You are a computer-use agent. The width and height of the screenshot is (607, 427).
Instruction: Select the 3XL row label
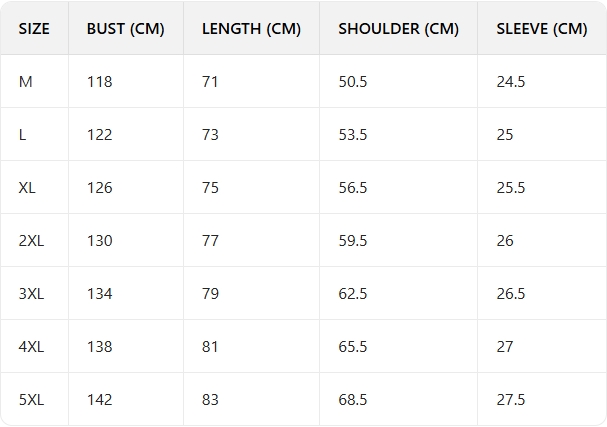pyautogui.click(x=31, y=294)
